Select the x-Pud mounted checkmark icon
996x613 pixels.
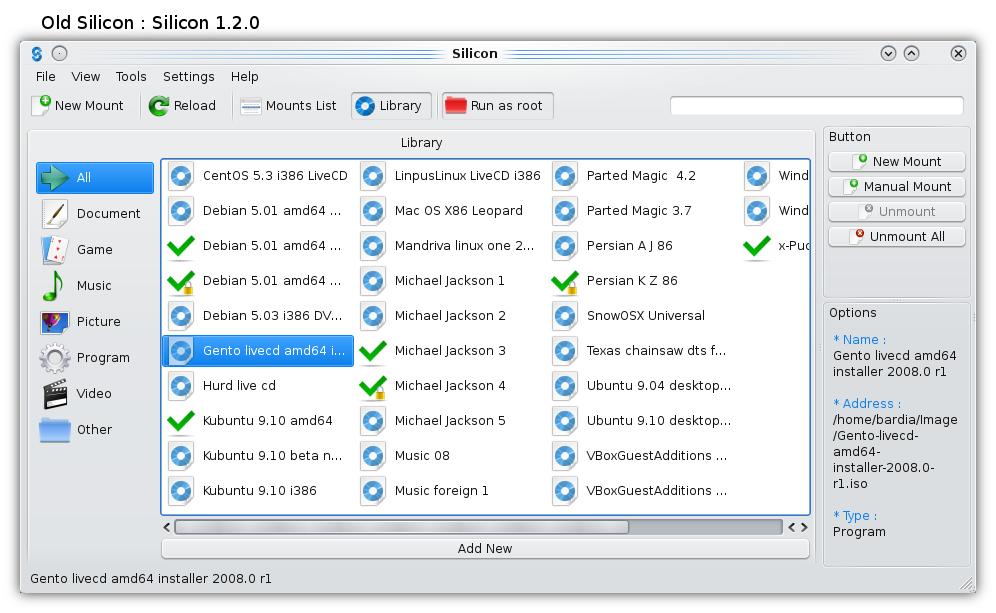tap(757, 246)
